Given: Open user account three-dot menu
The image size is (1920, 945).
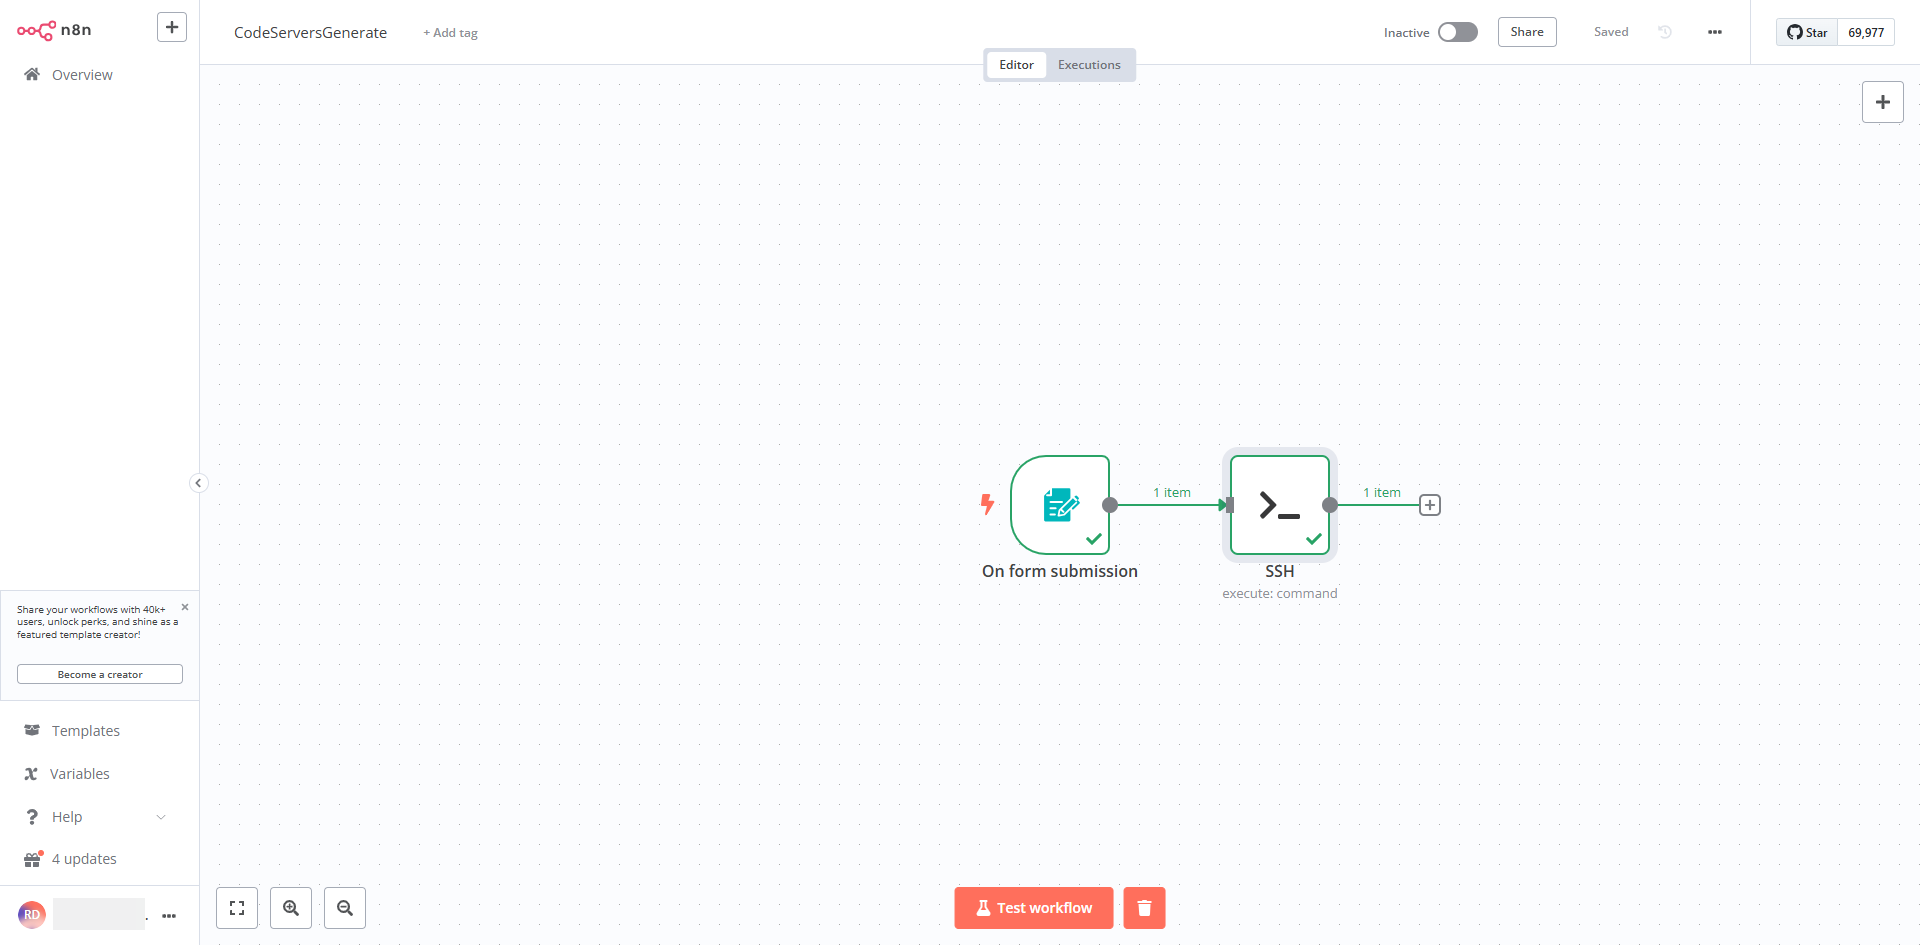Looking at the screenshot, I should [x=169, y=915].
